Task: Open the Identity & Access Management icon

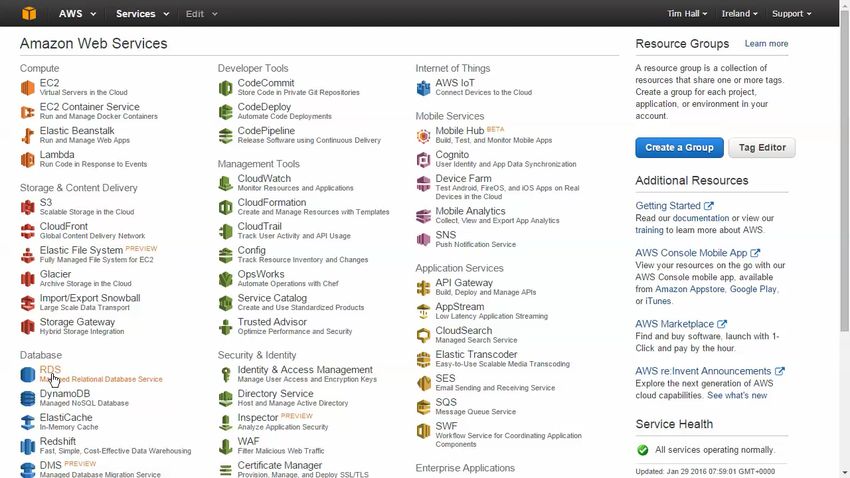Action: click(226, 374)
